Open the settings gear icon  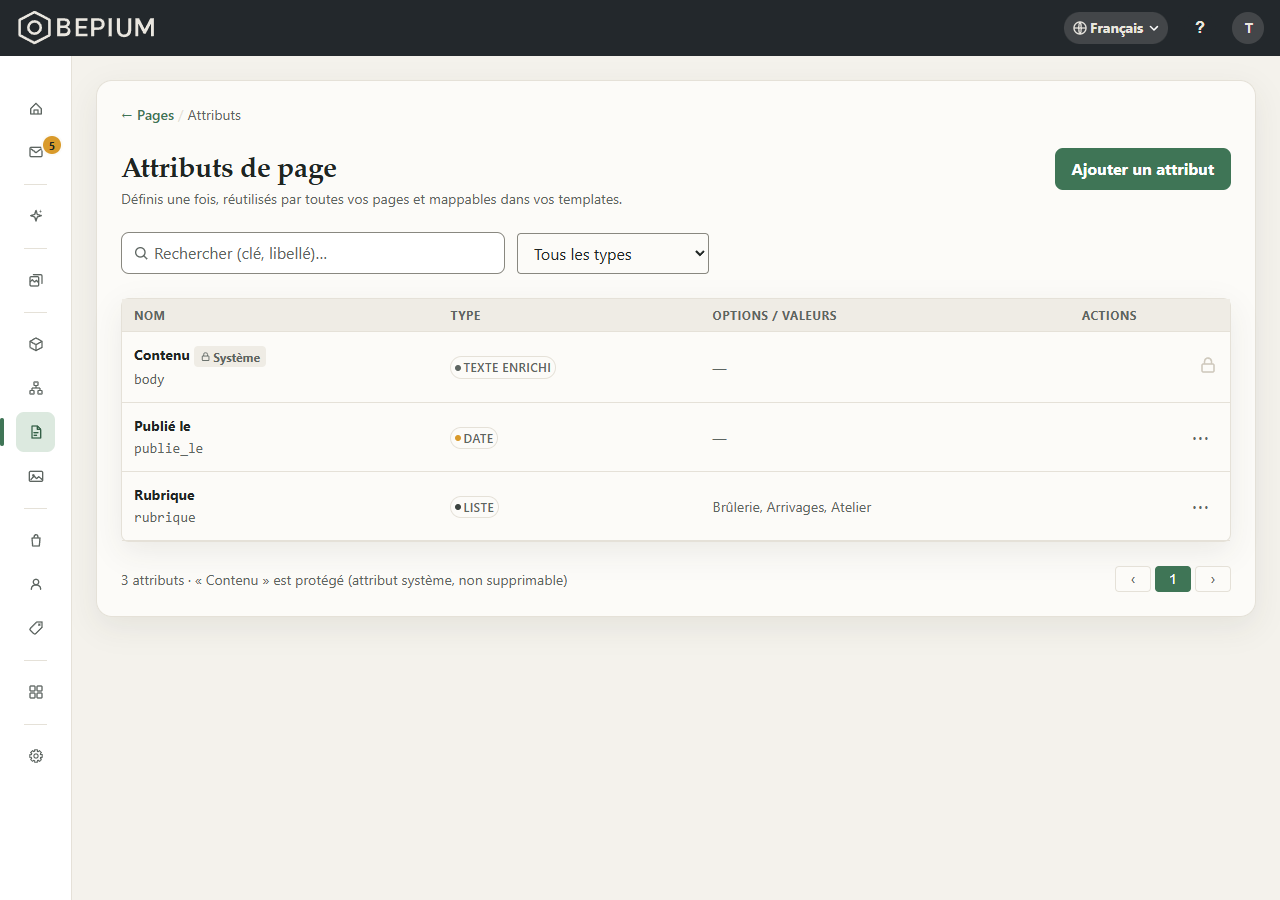[x=36, y=756]
